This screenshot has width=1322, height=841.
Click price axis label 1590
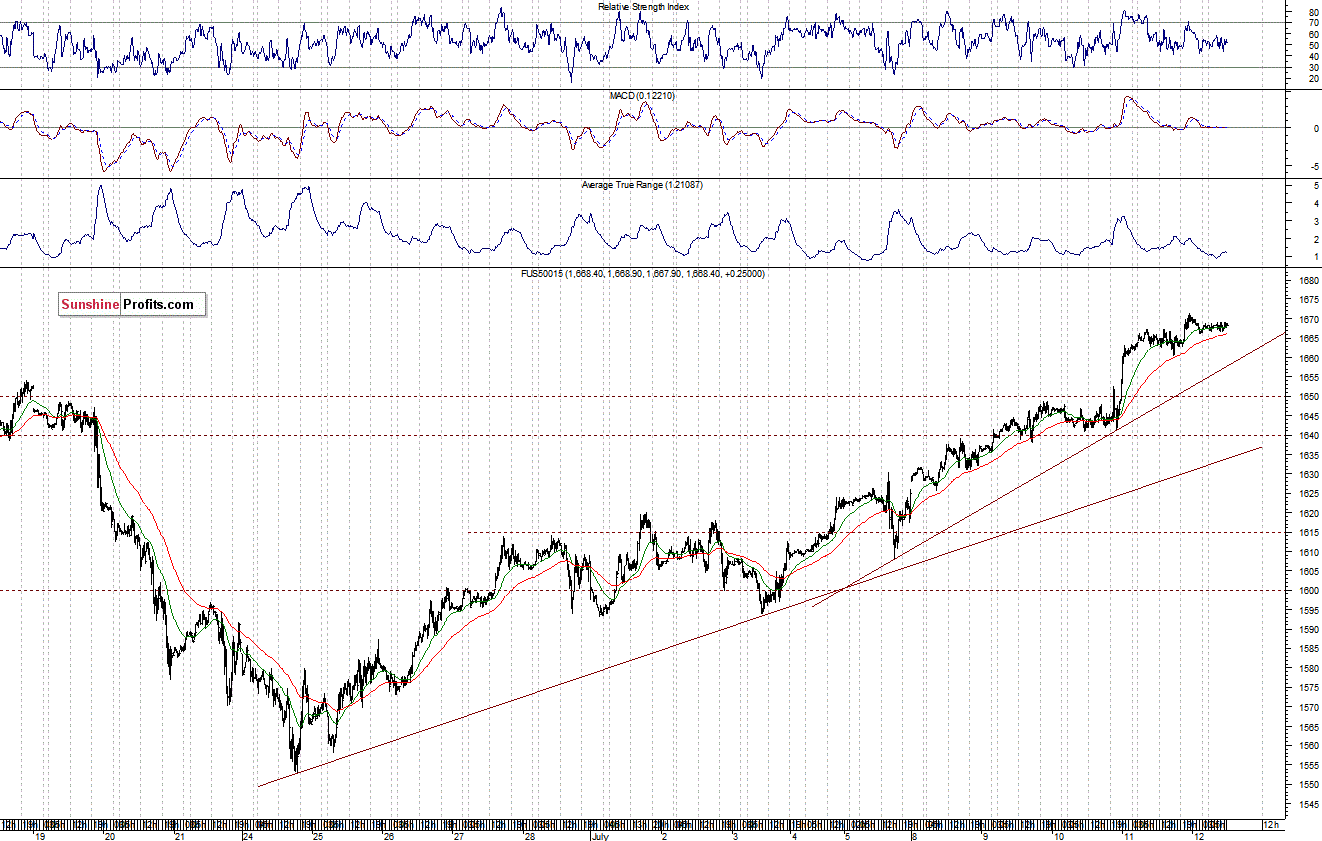point(1308,630)
